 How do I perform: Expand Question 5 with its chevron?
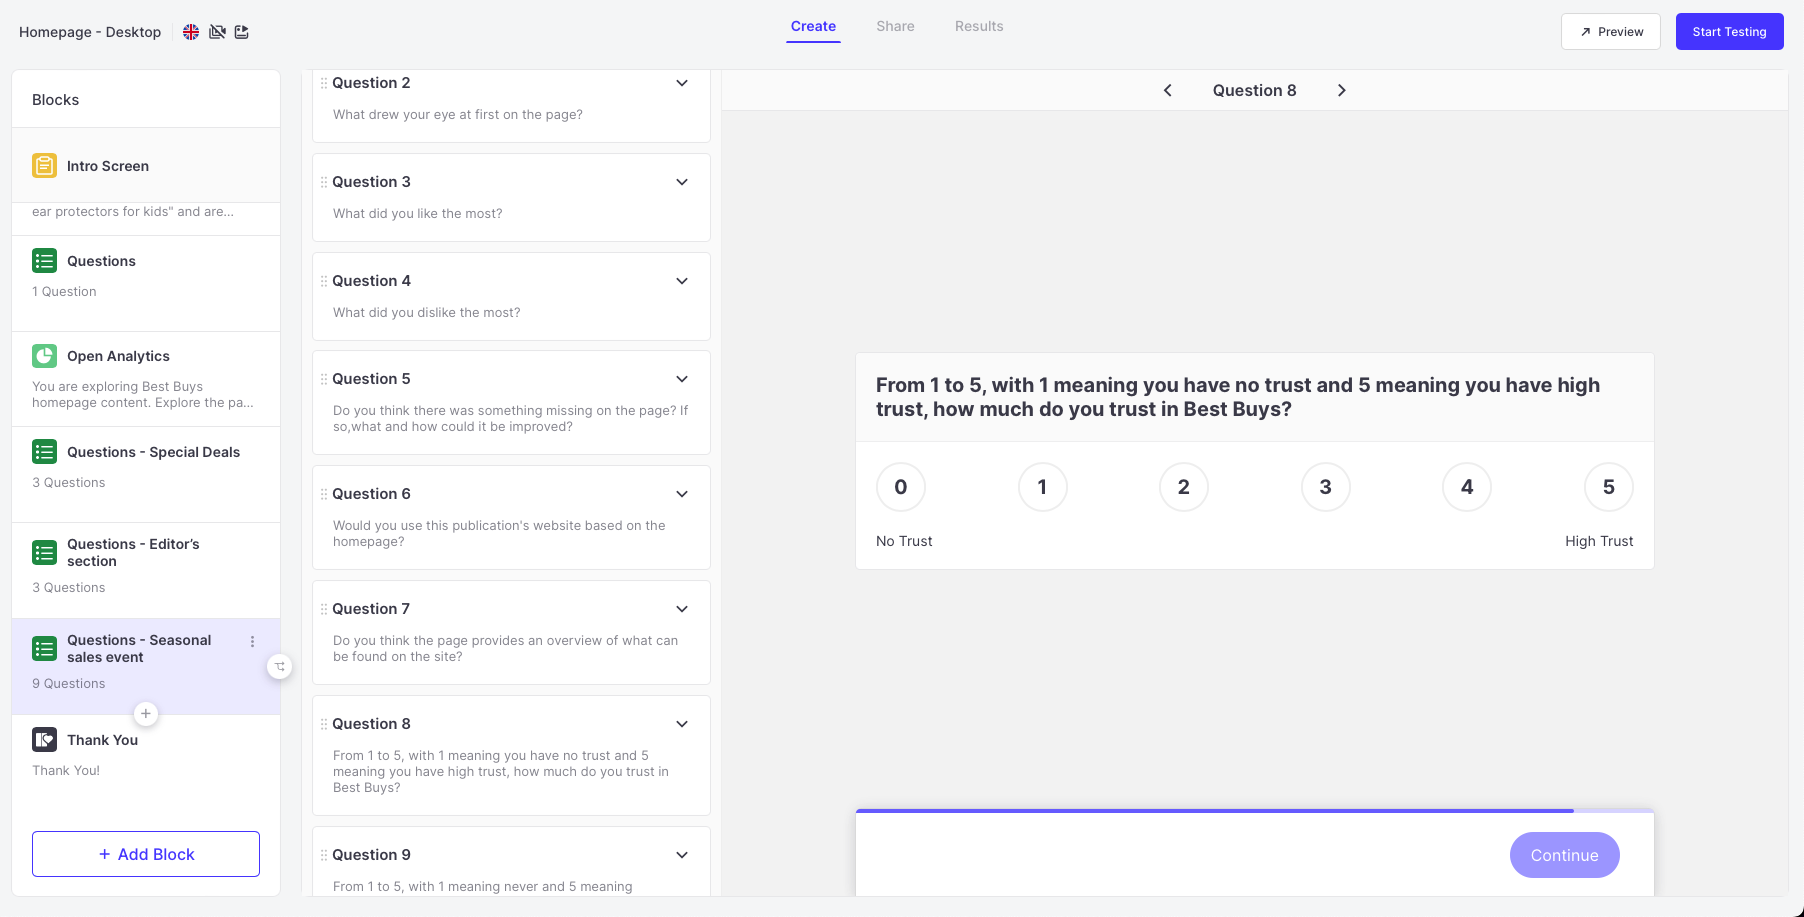coord(682,379)
